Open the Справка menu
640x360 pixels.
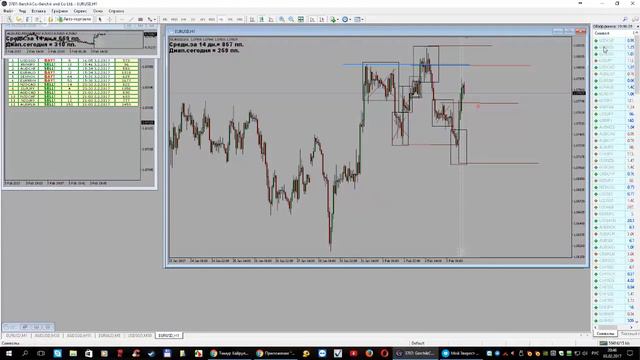[116, 11]
